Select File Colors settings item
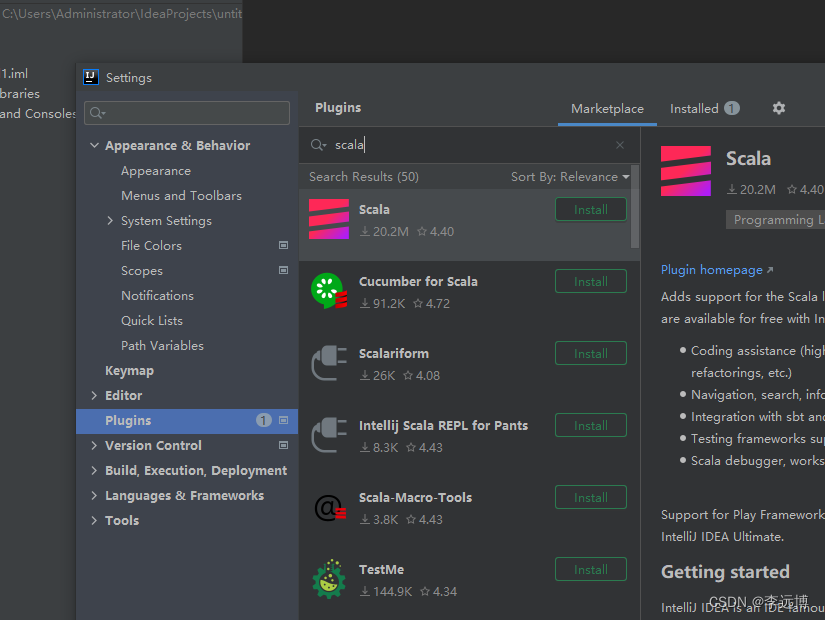Viewport: 825px width, 620px height. point(151,245)
